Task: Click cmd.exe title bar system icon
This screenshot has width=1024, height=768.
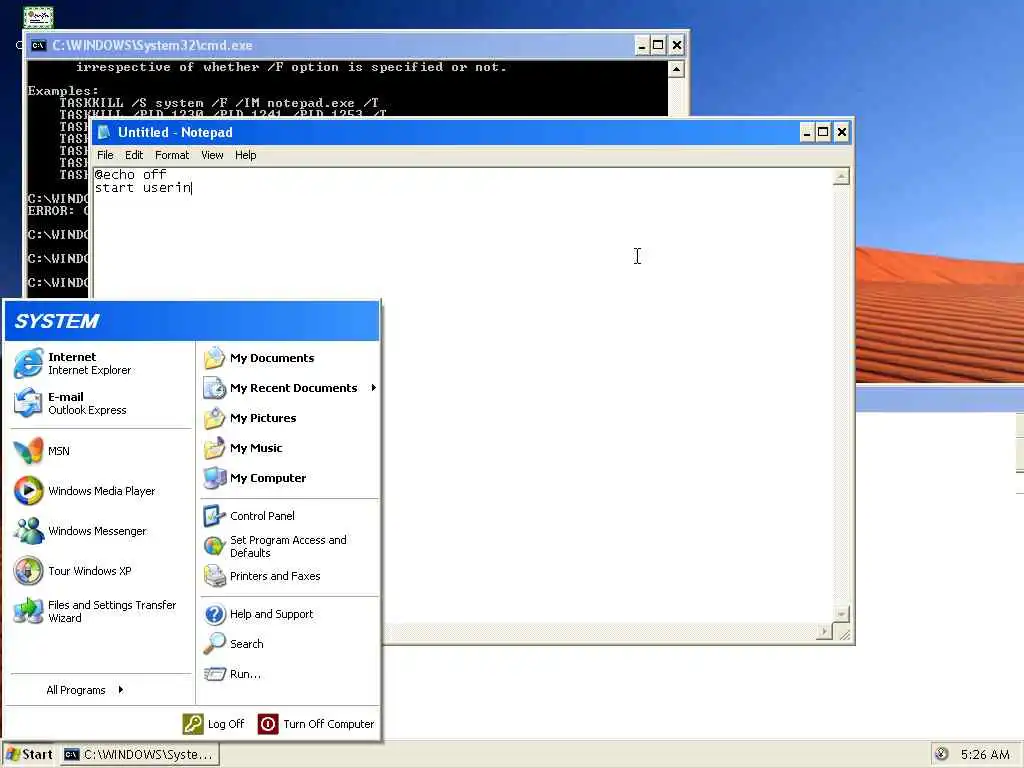Action: [39, 45]
